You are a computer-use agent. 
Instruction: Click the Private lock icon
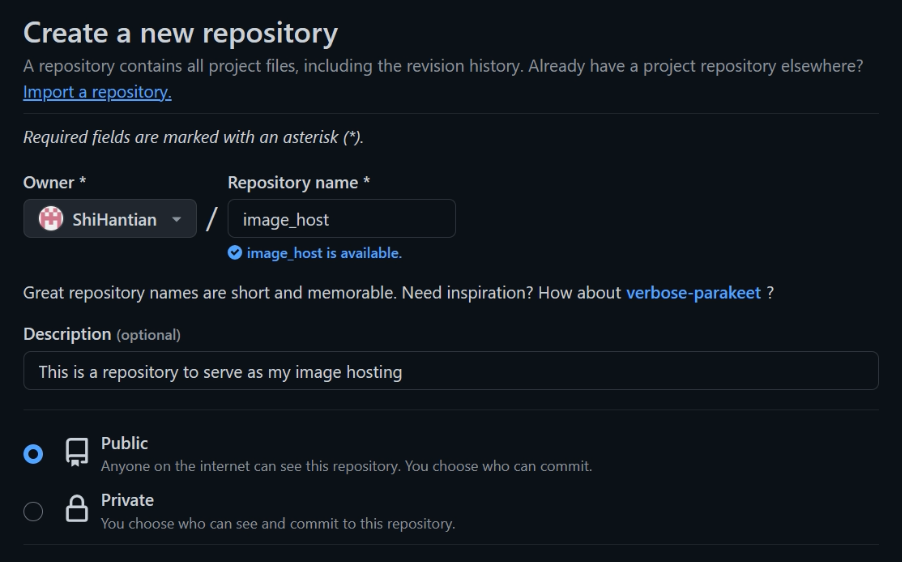(x=77, y=510)
